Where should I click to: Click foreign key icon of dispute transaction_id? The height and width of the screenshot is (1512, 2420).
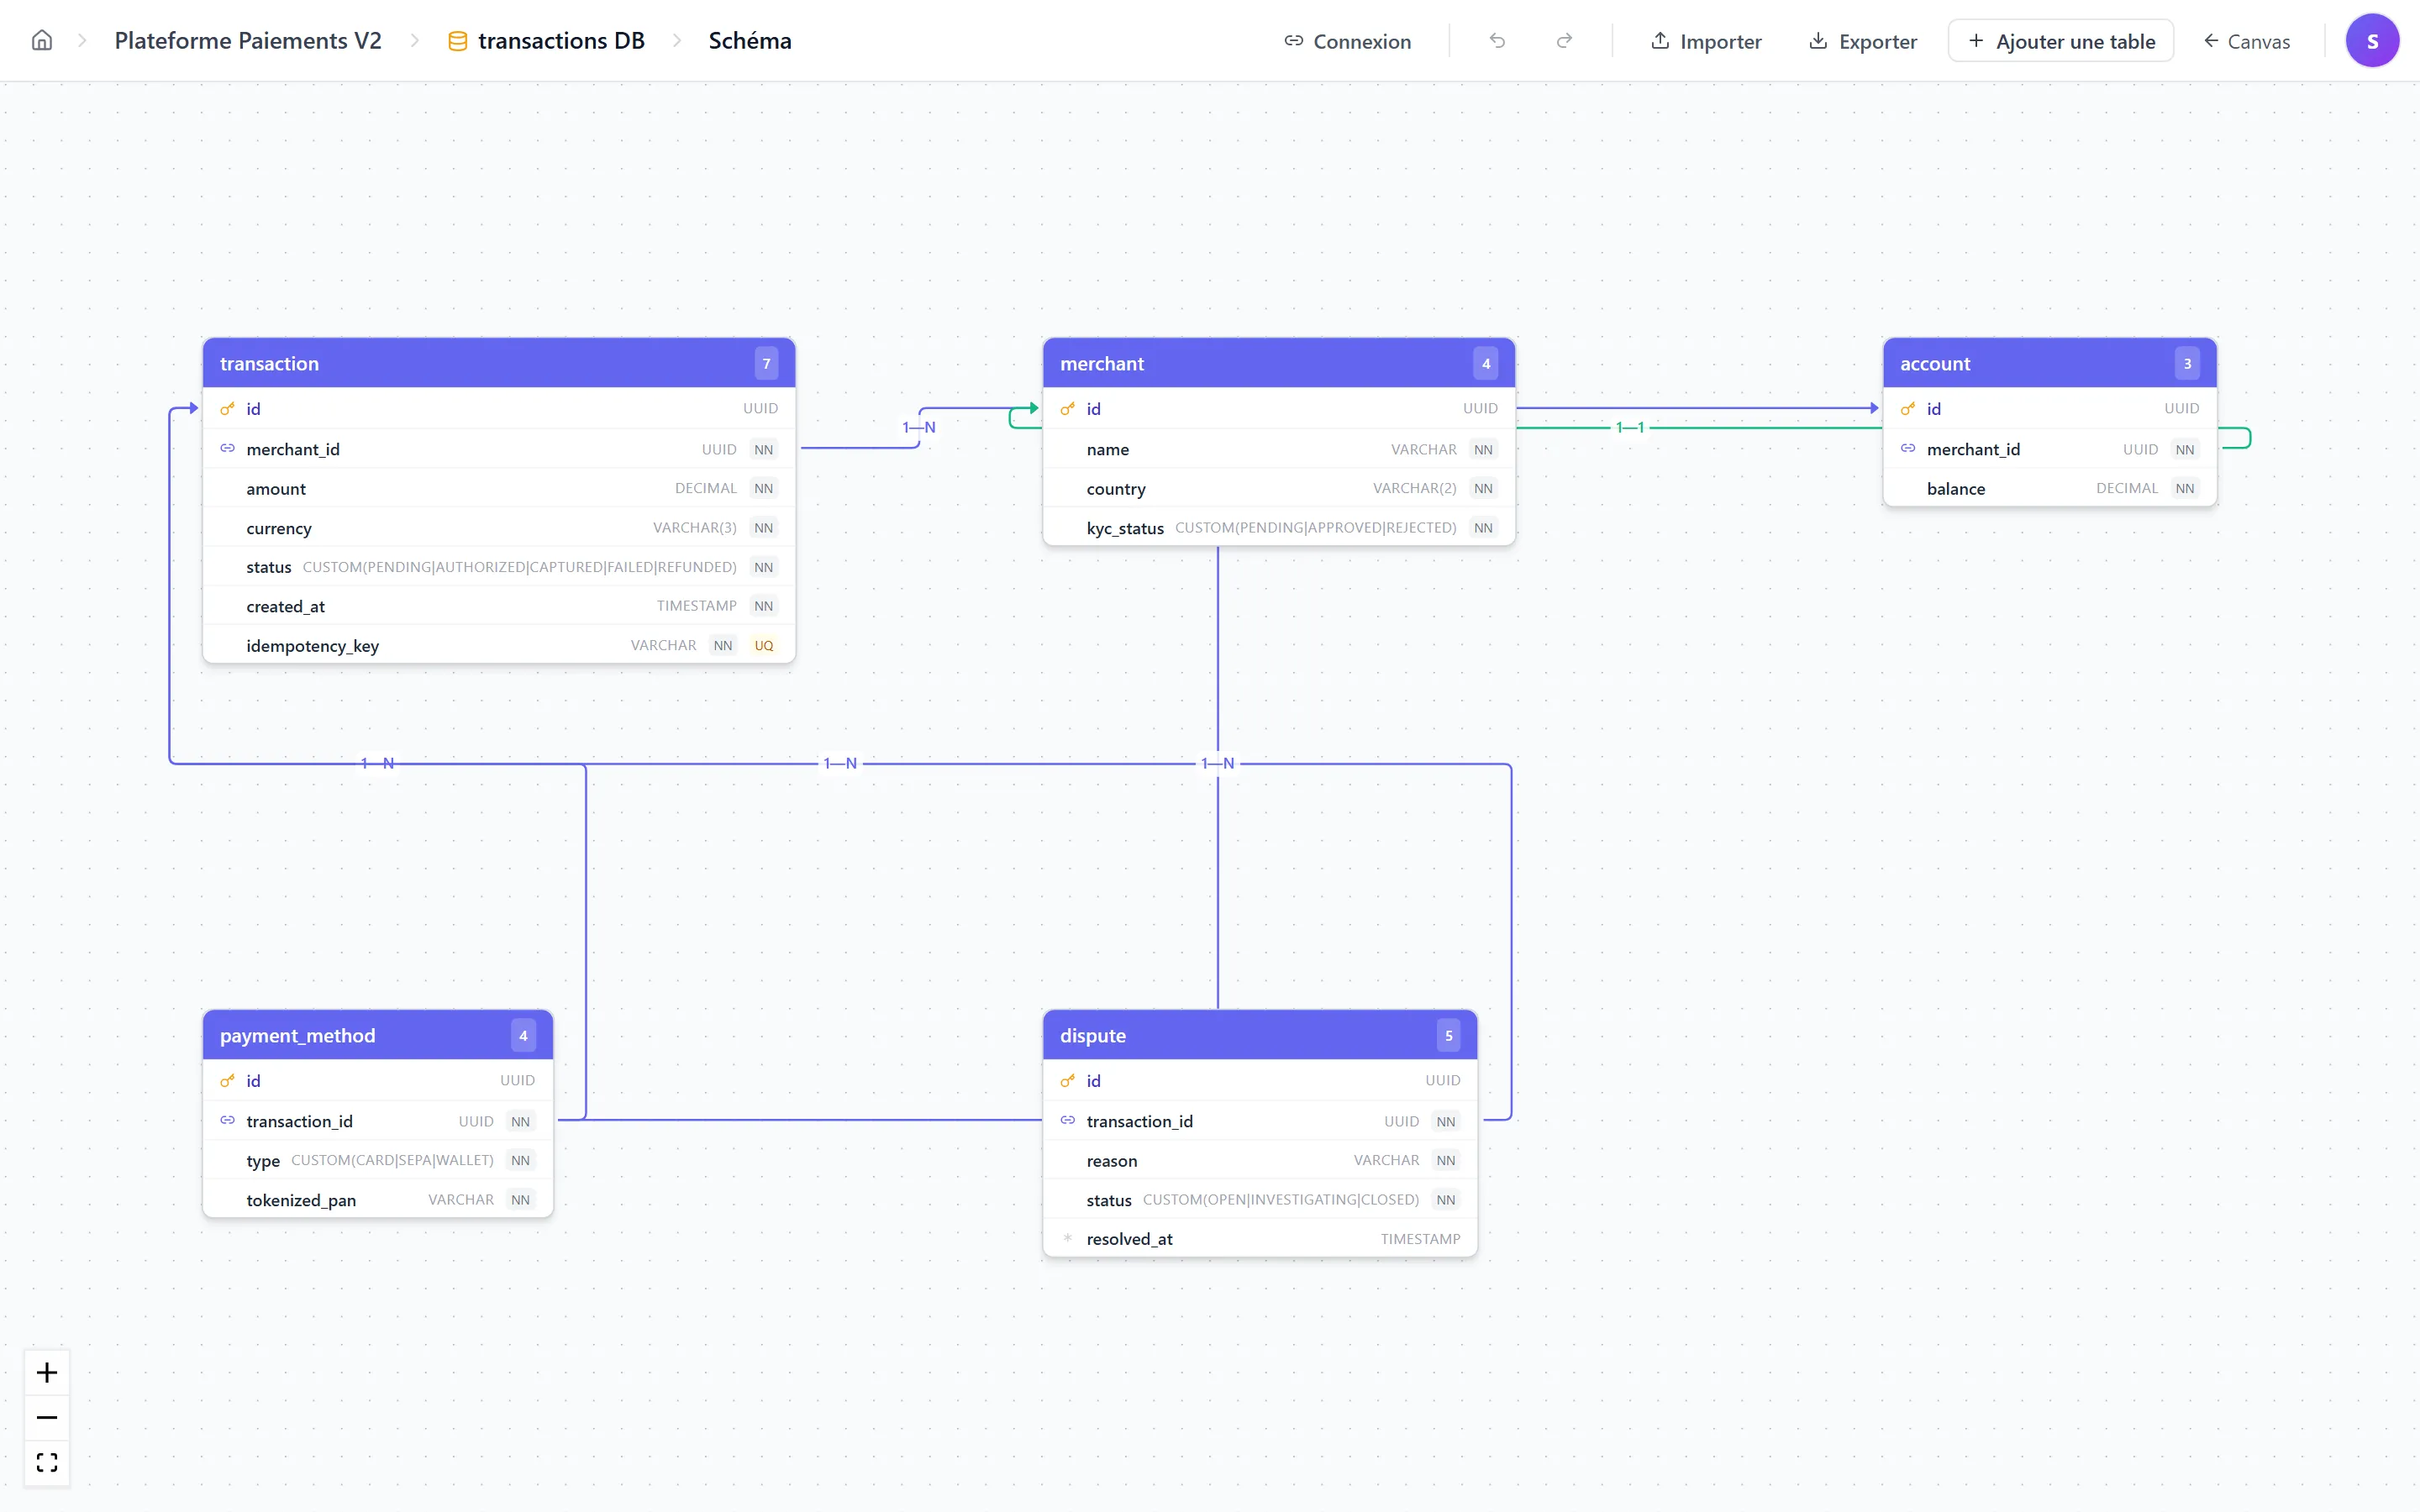[x=1067, y=1120]
